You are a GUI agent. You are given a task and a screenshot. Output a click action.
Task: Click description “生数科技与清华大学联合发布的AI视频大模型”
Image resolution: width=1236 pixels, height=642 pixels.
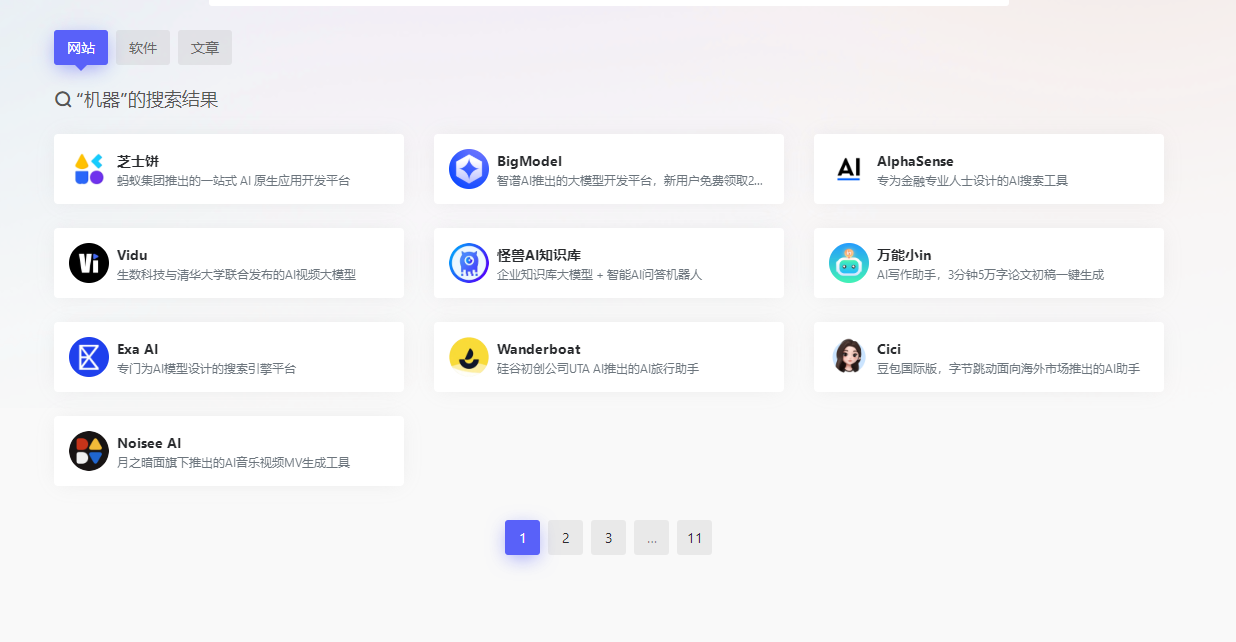click(236, 275)
